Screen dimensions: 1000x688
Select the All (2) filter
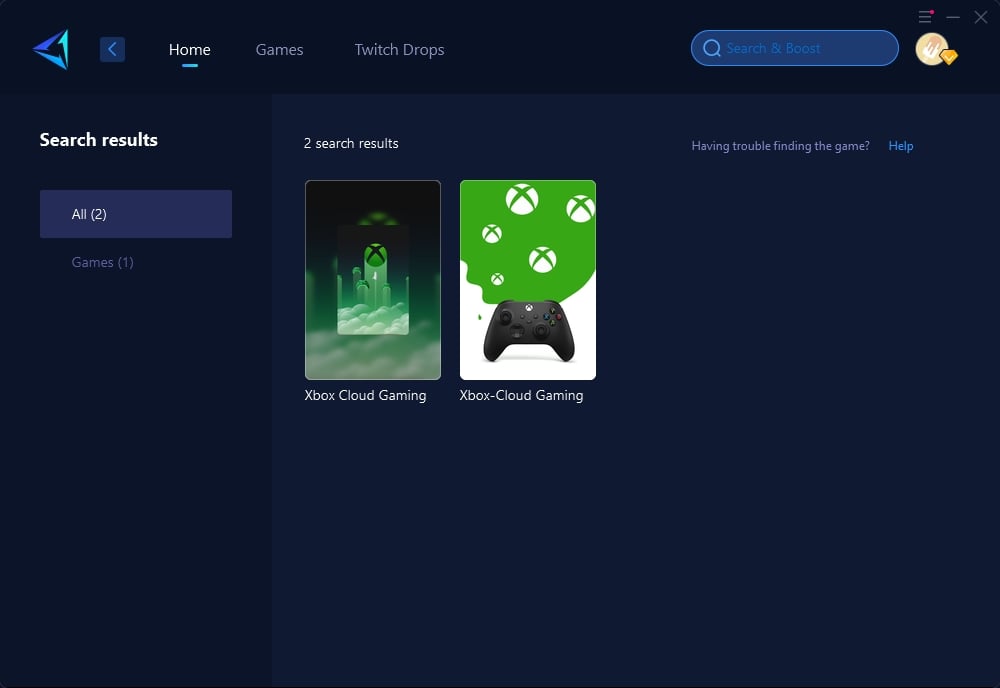(136, 214)
